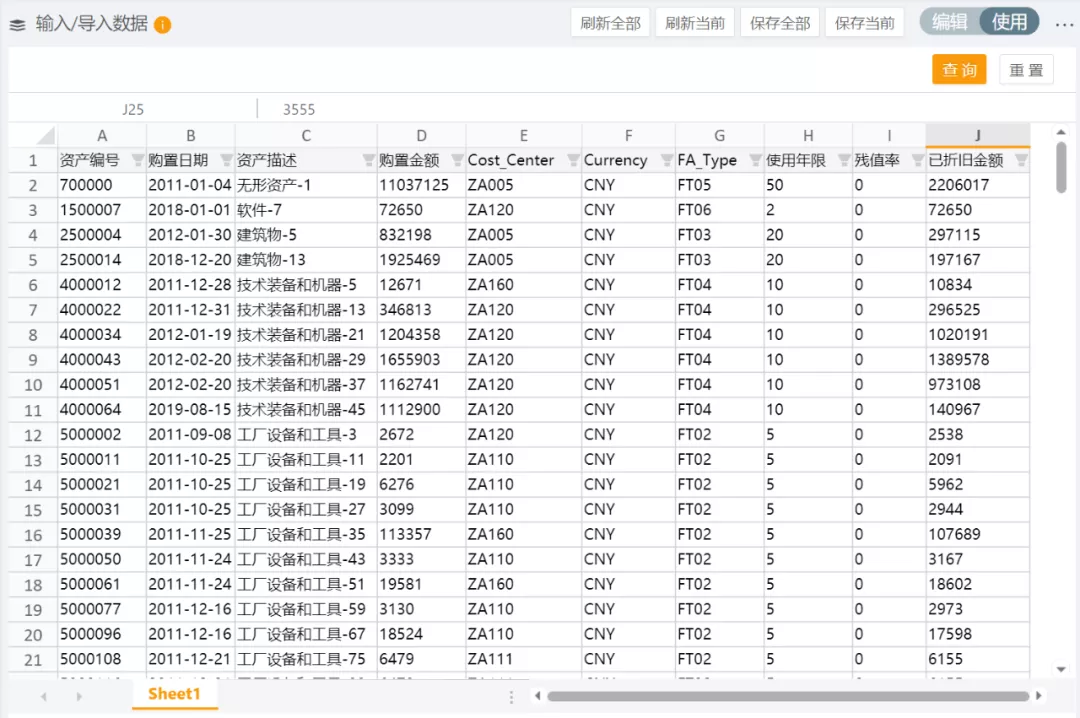The height and width of the screenshot is (718, 1080).
Task: Select the Sheet1 tab
Action: click(x=174, y=694)
